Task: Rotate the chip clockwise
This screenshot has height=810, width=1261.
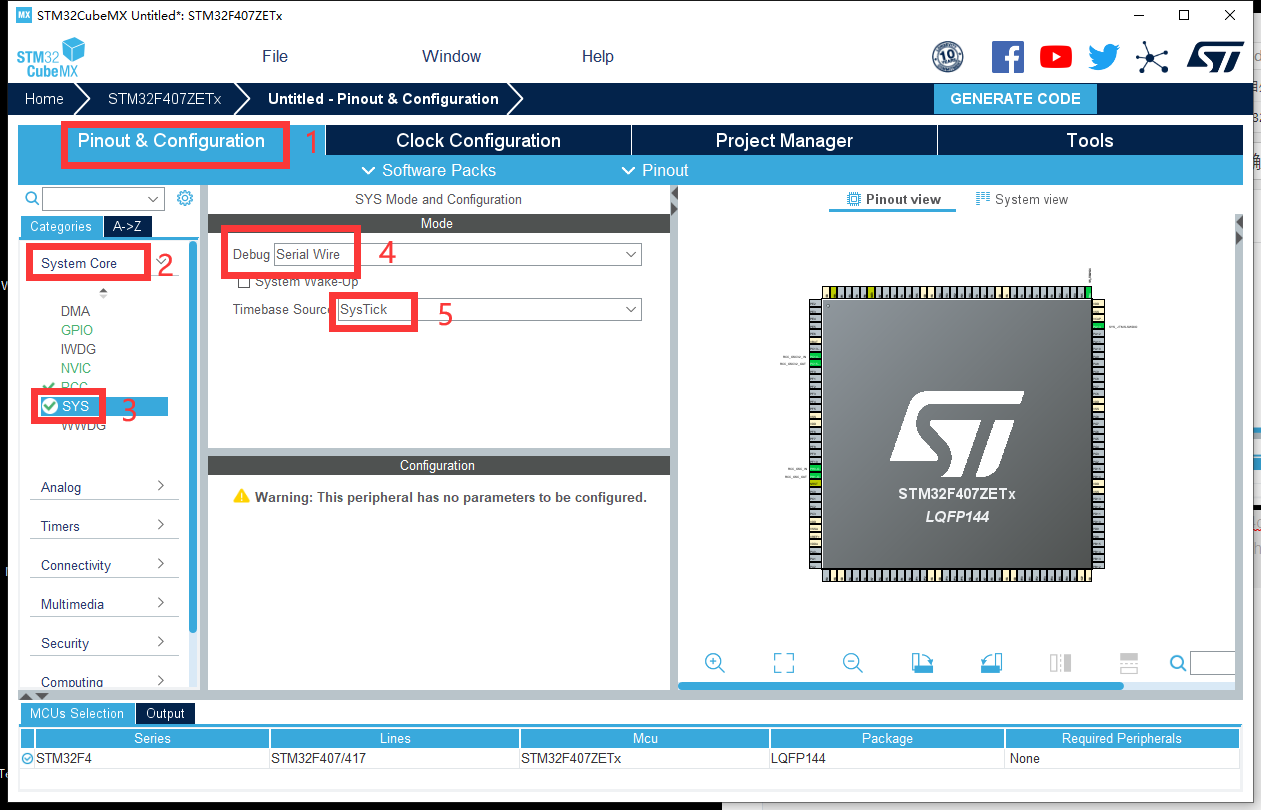Action: (922, 662)
